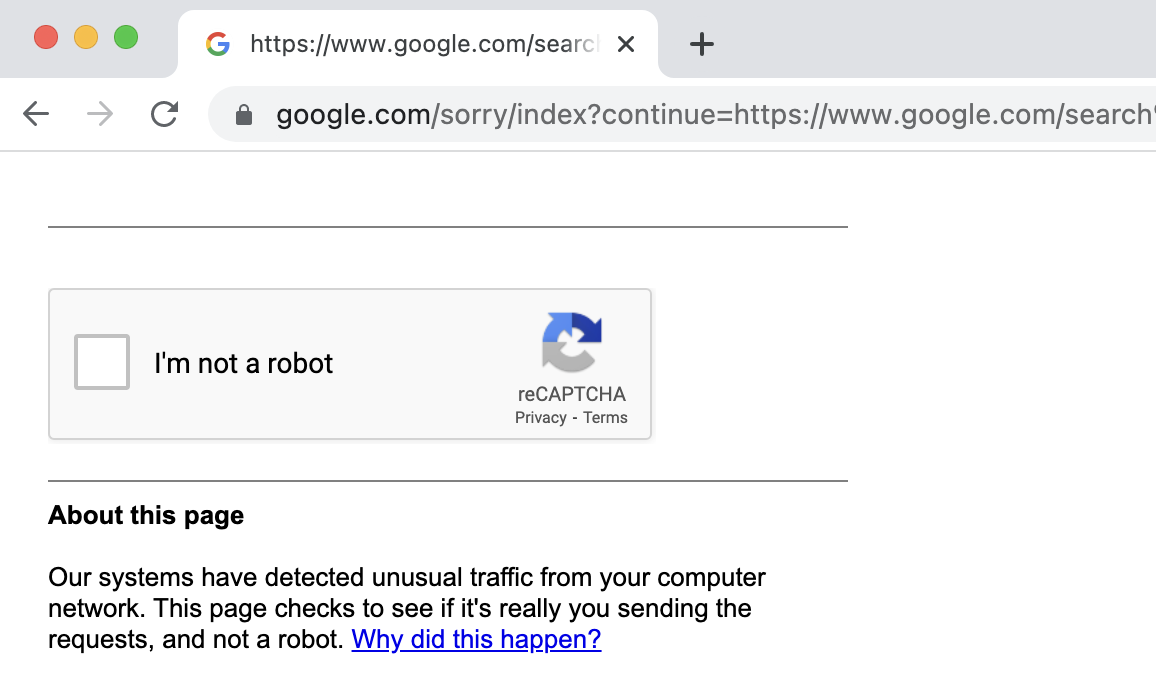The image size is (1156, 686).
Task: Click the yellow minimize traffic light
Action: tap(86, 35)
